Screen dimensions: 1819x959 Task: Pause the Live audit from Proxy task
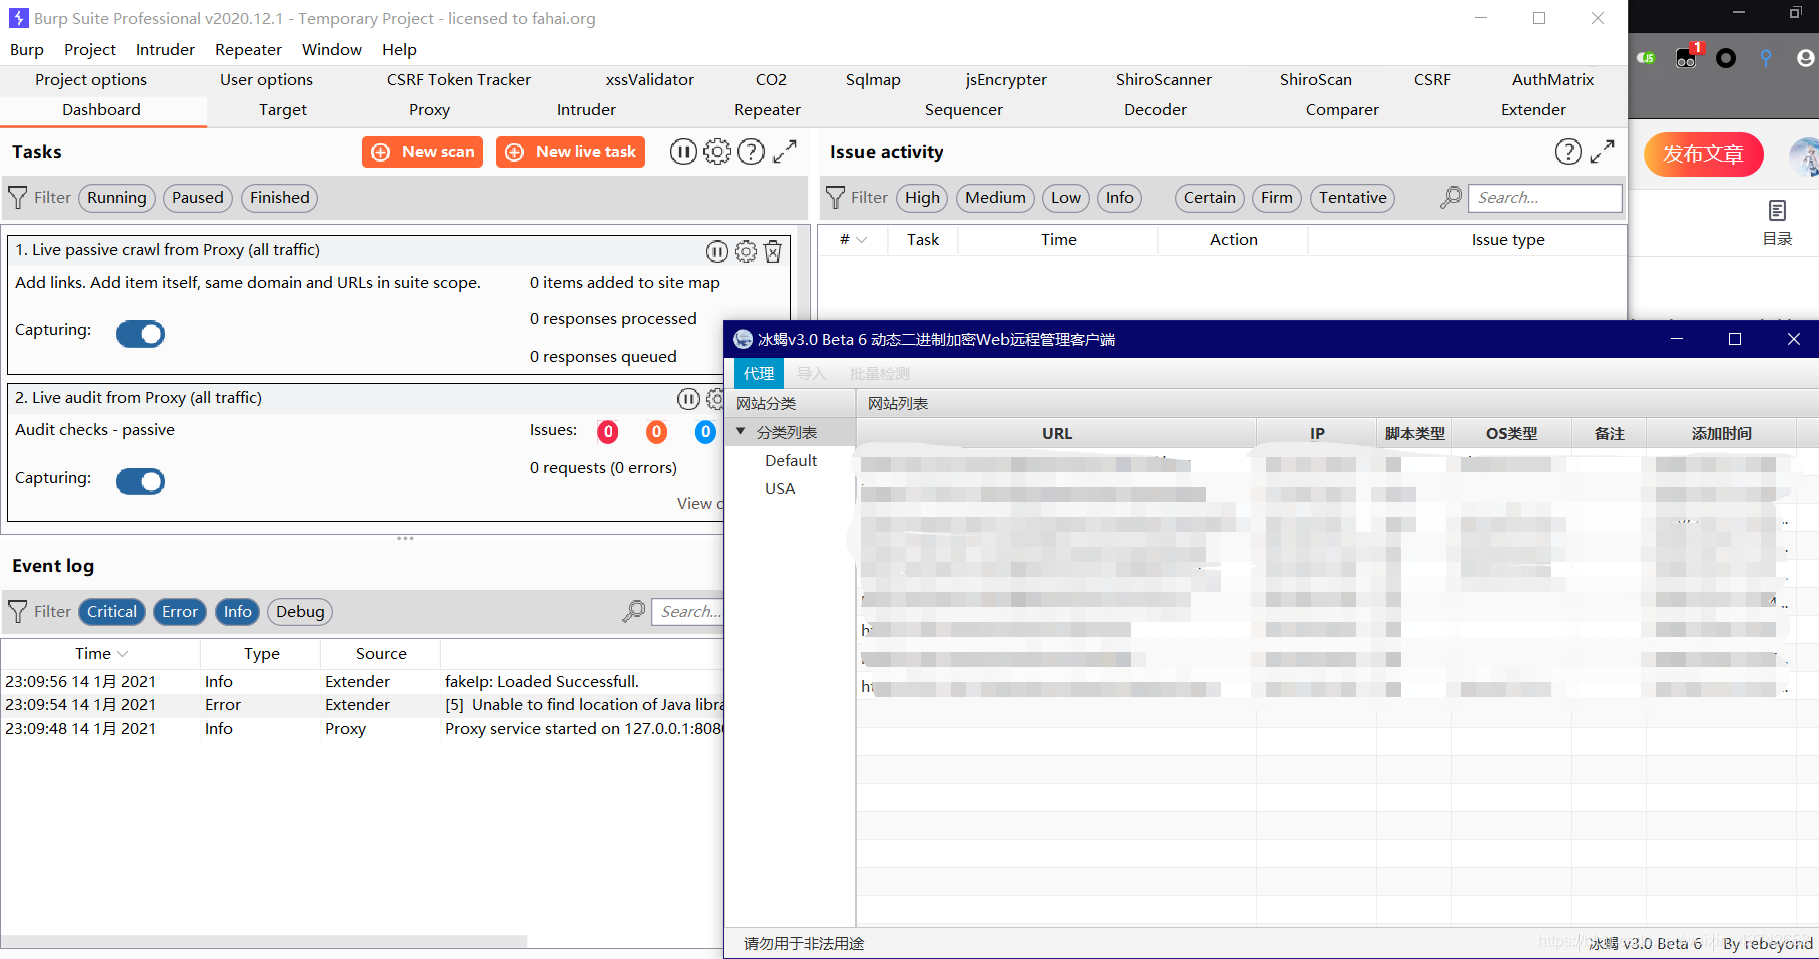coord(688,400)
